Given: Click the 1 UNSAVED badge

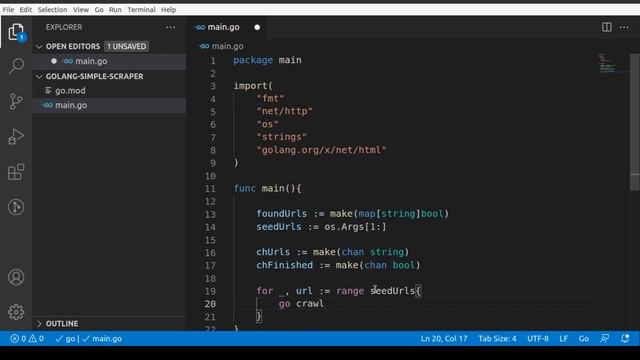Looking at the screenshot, I should [x=127, y=47].
